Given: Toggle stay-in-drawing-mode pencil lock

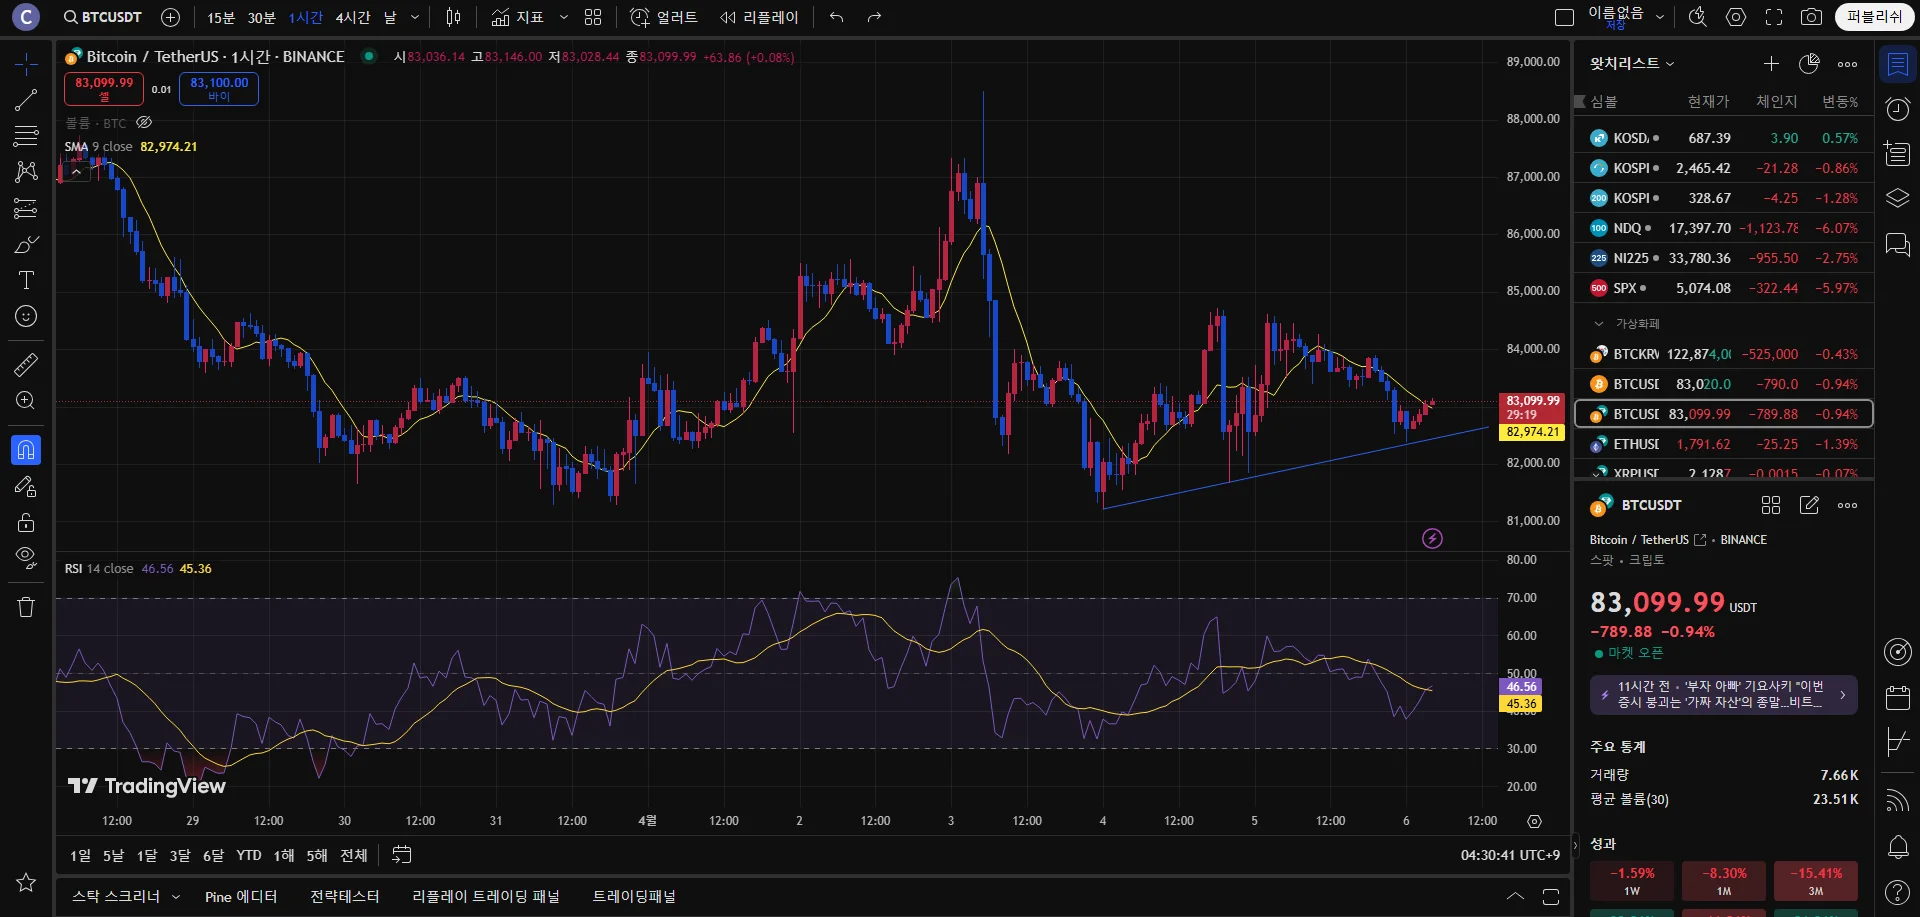Looking at the screenshot, I should (26, 487).
